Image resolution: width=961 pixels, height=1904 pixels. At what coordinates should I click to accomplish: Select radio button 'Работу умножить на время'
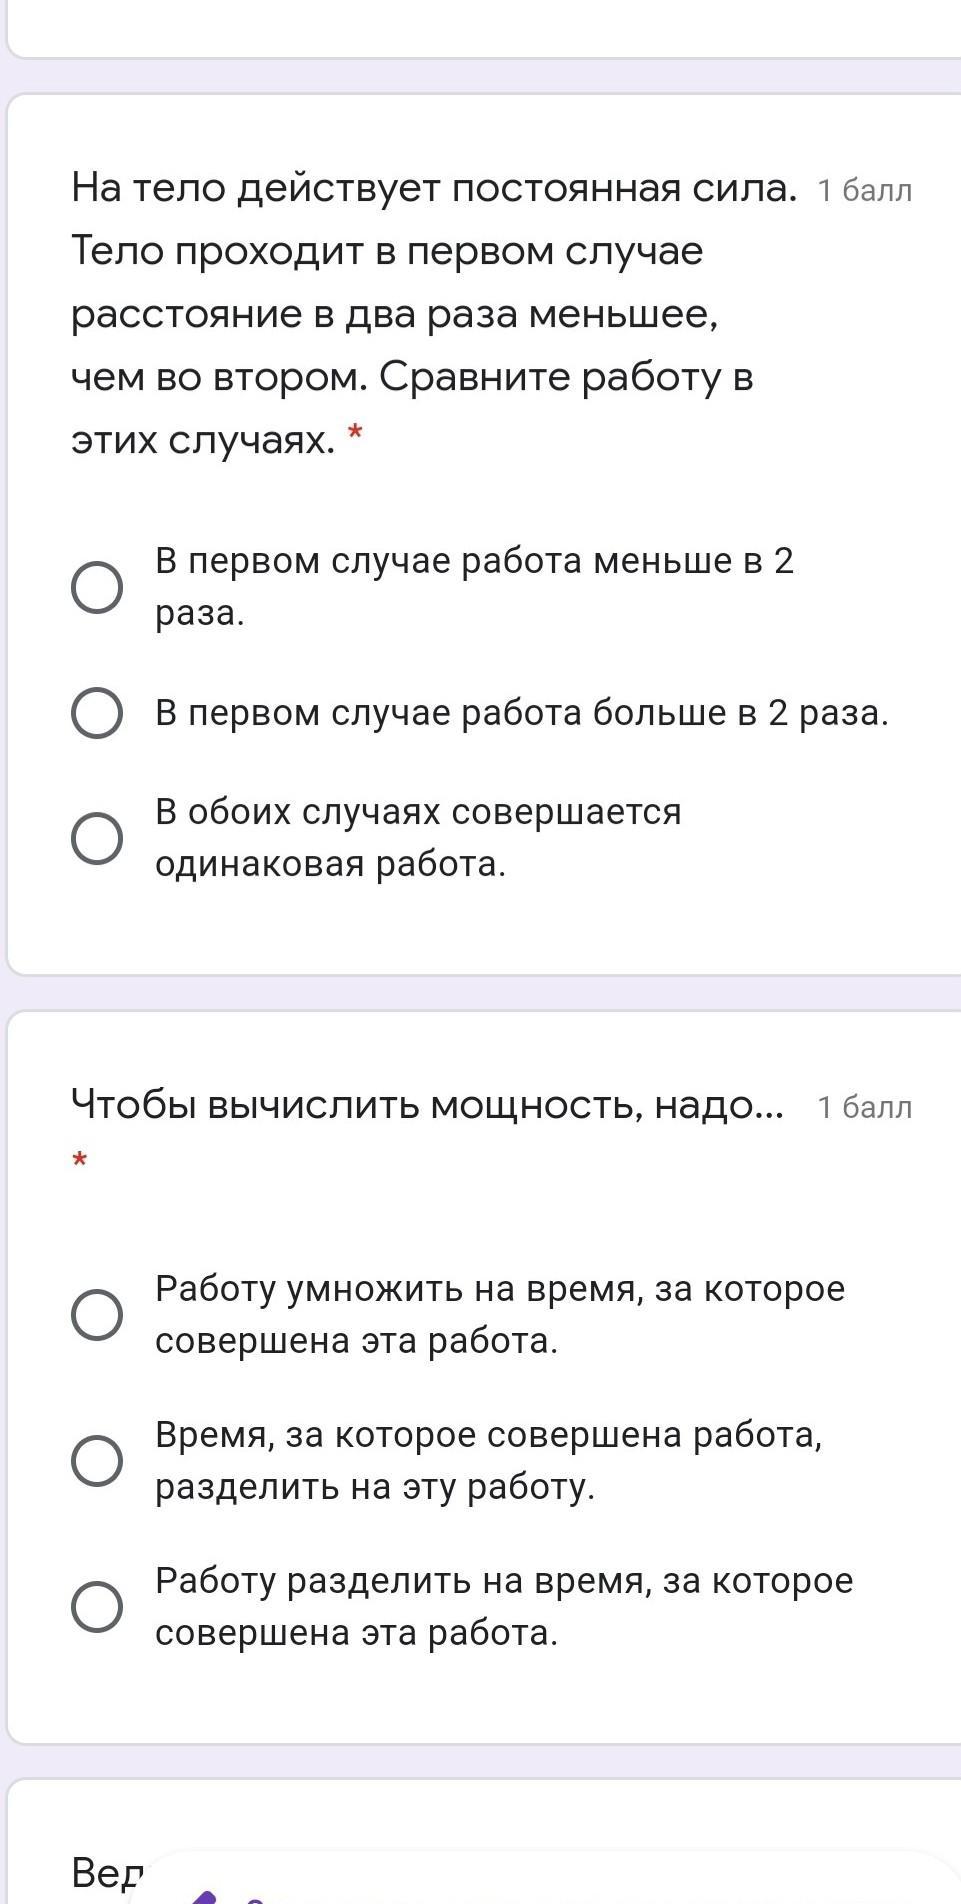97,1314
